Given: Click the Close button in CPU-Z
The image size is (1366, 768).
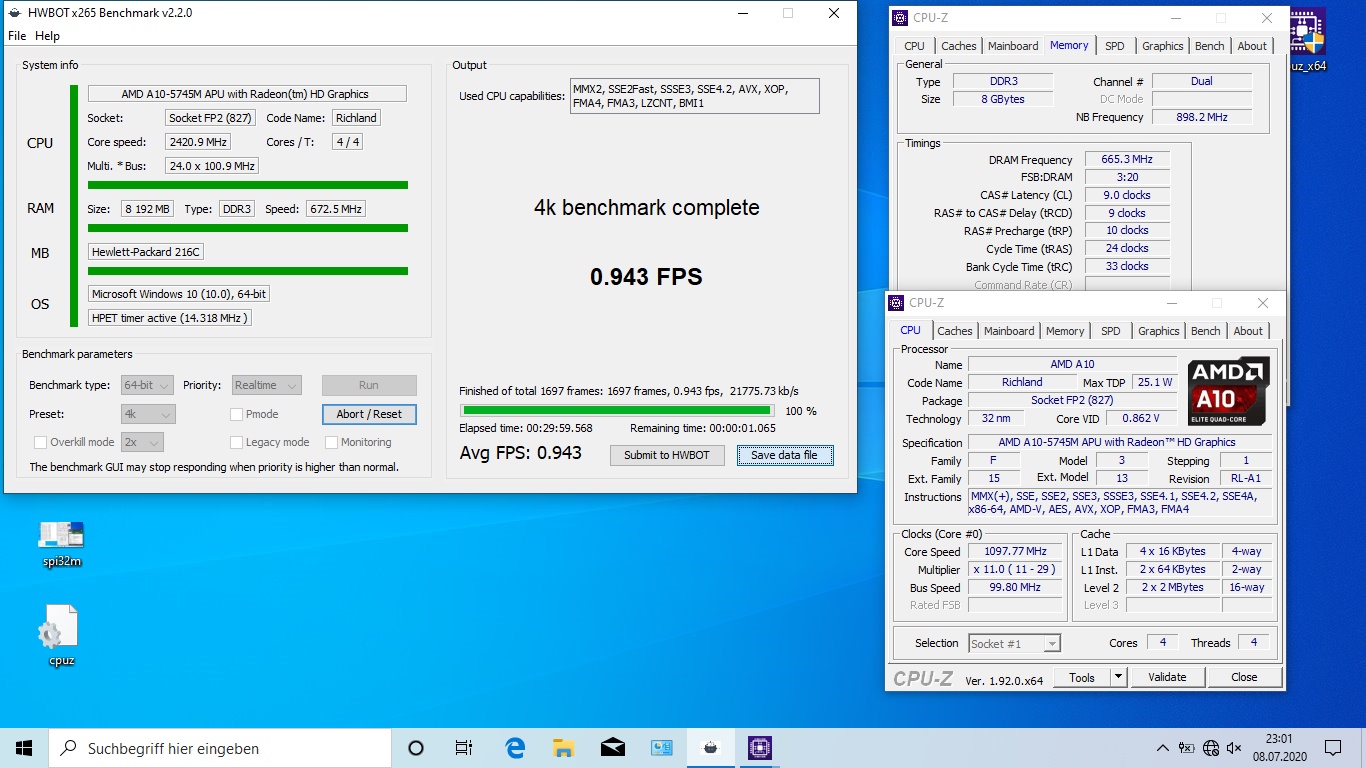Looking at the screenshot, I should 1244,677.
